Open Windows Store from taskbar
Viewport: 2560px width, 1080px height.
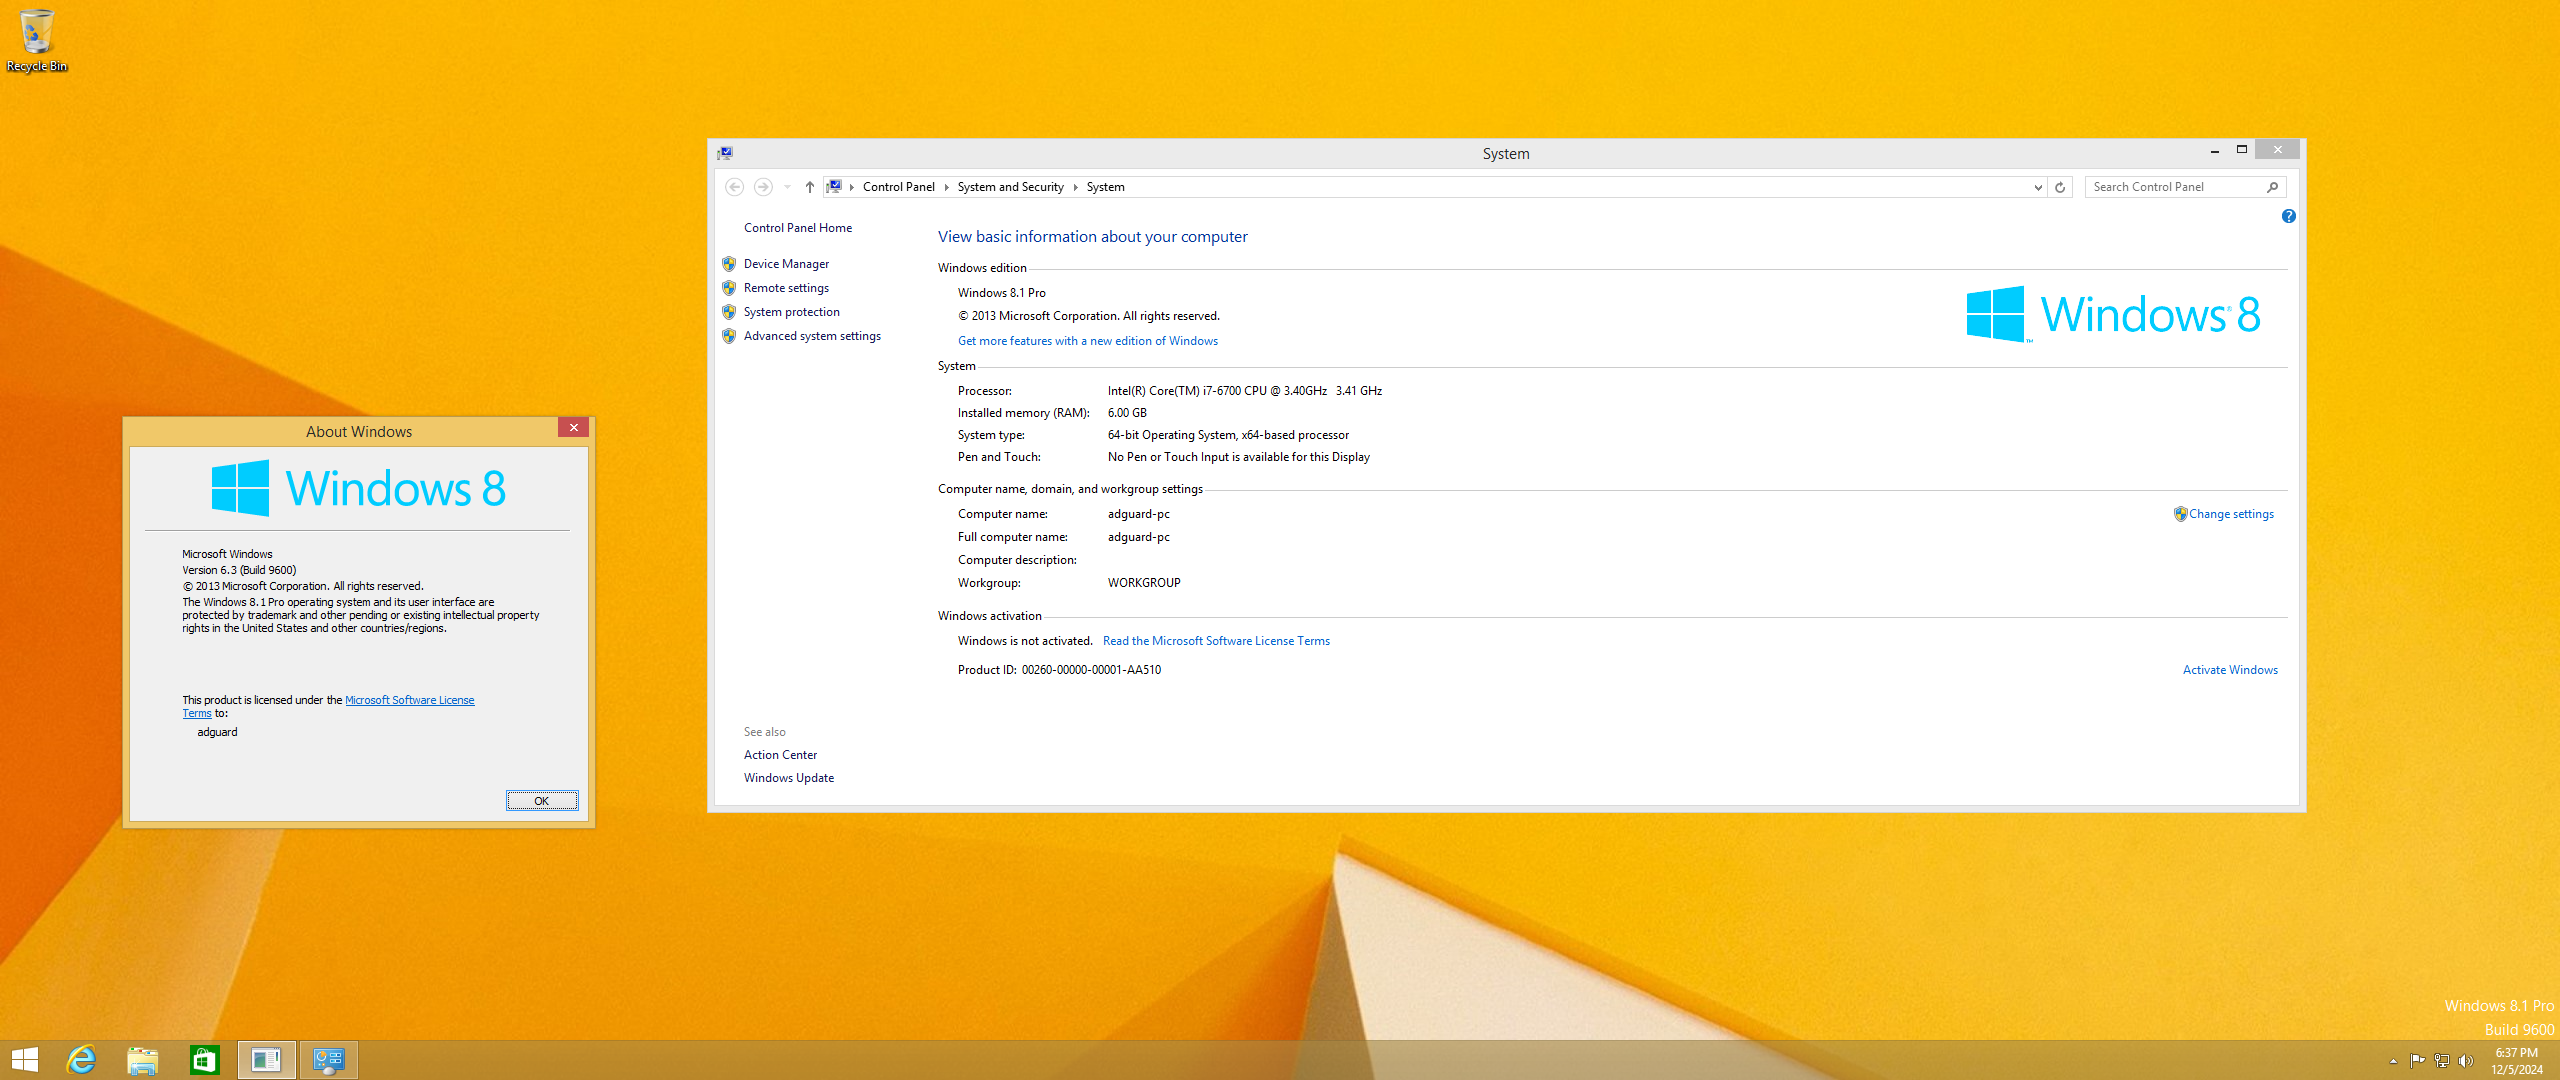(205, 1060)
